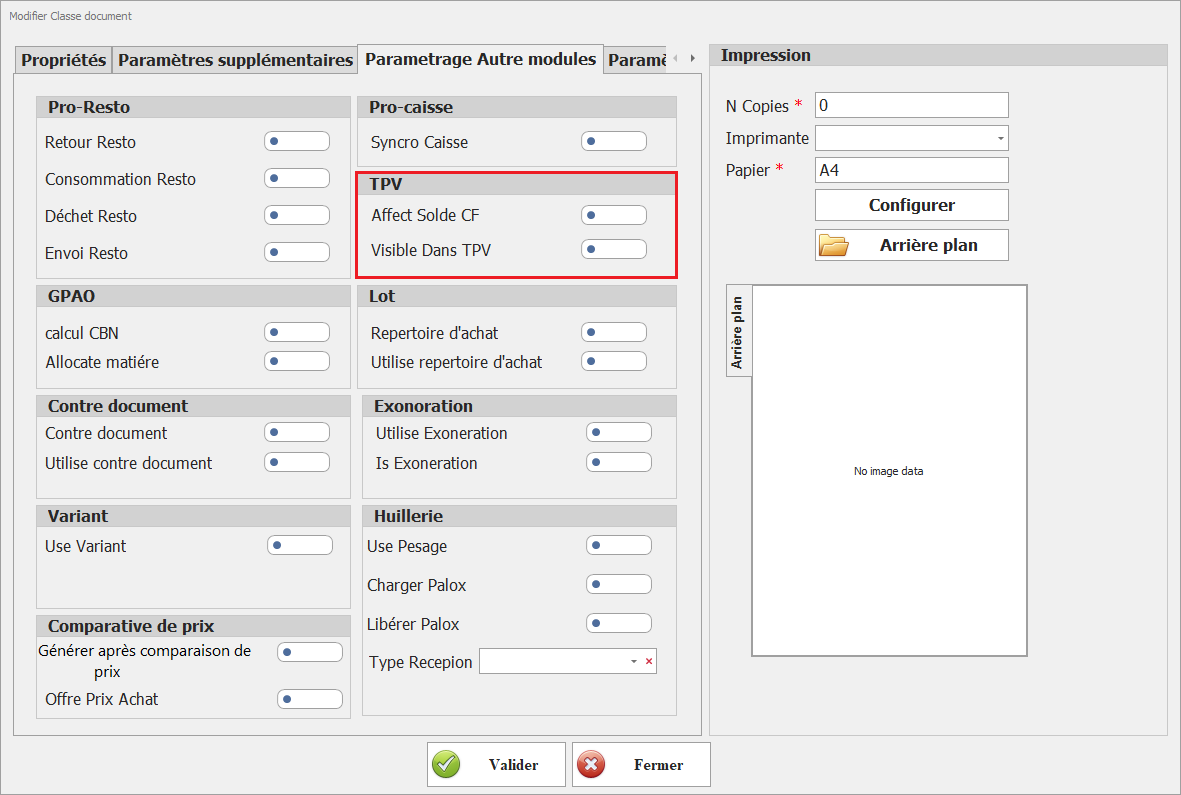This screenshot has height=795, width=1181.
Task: Click the Papier input field
Action: 911,170
